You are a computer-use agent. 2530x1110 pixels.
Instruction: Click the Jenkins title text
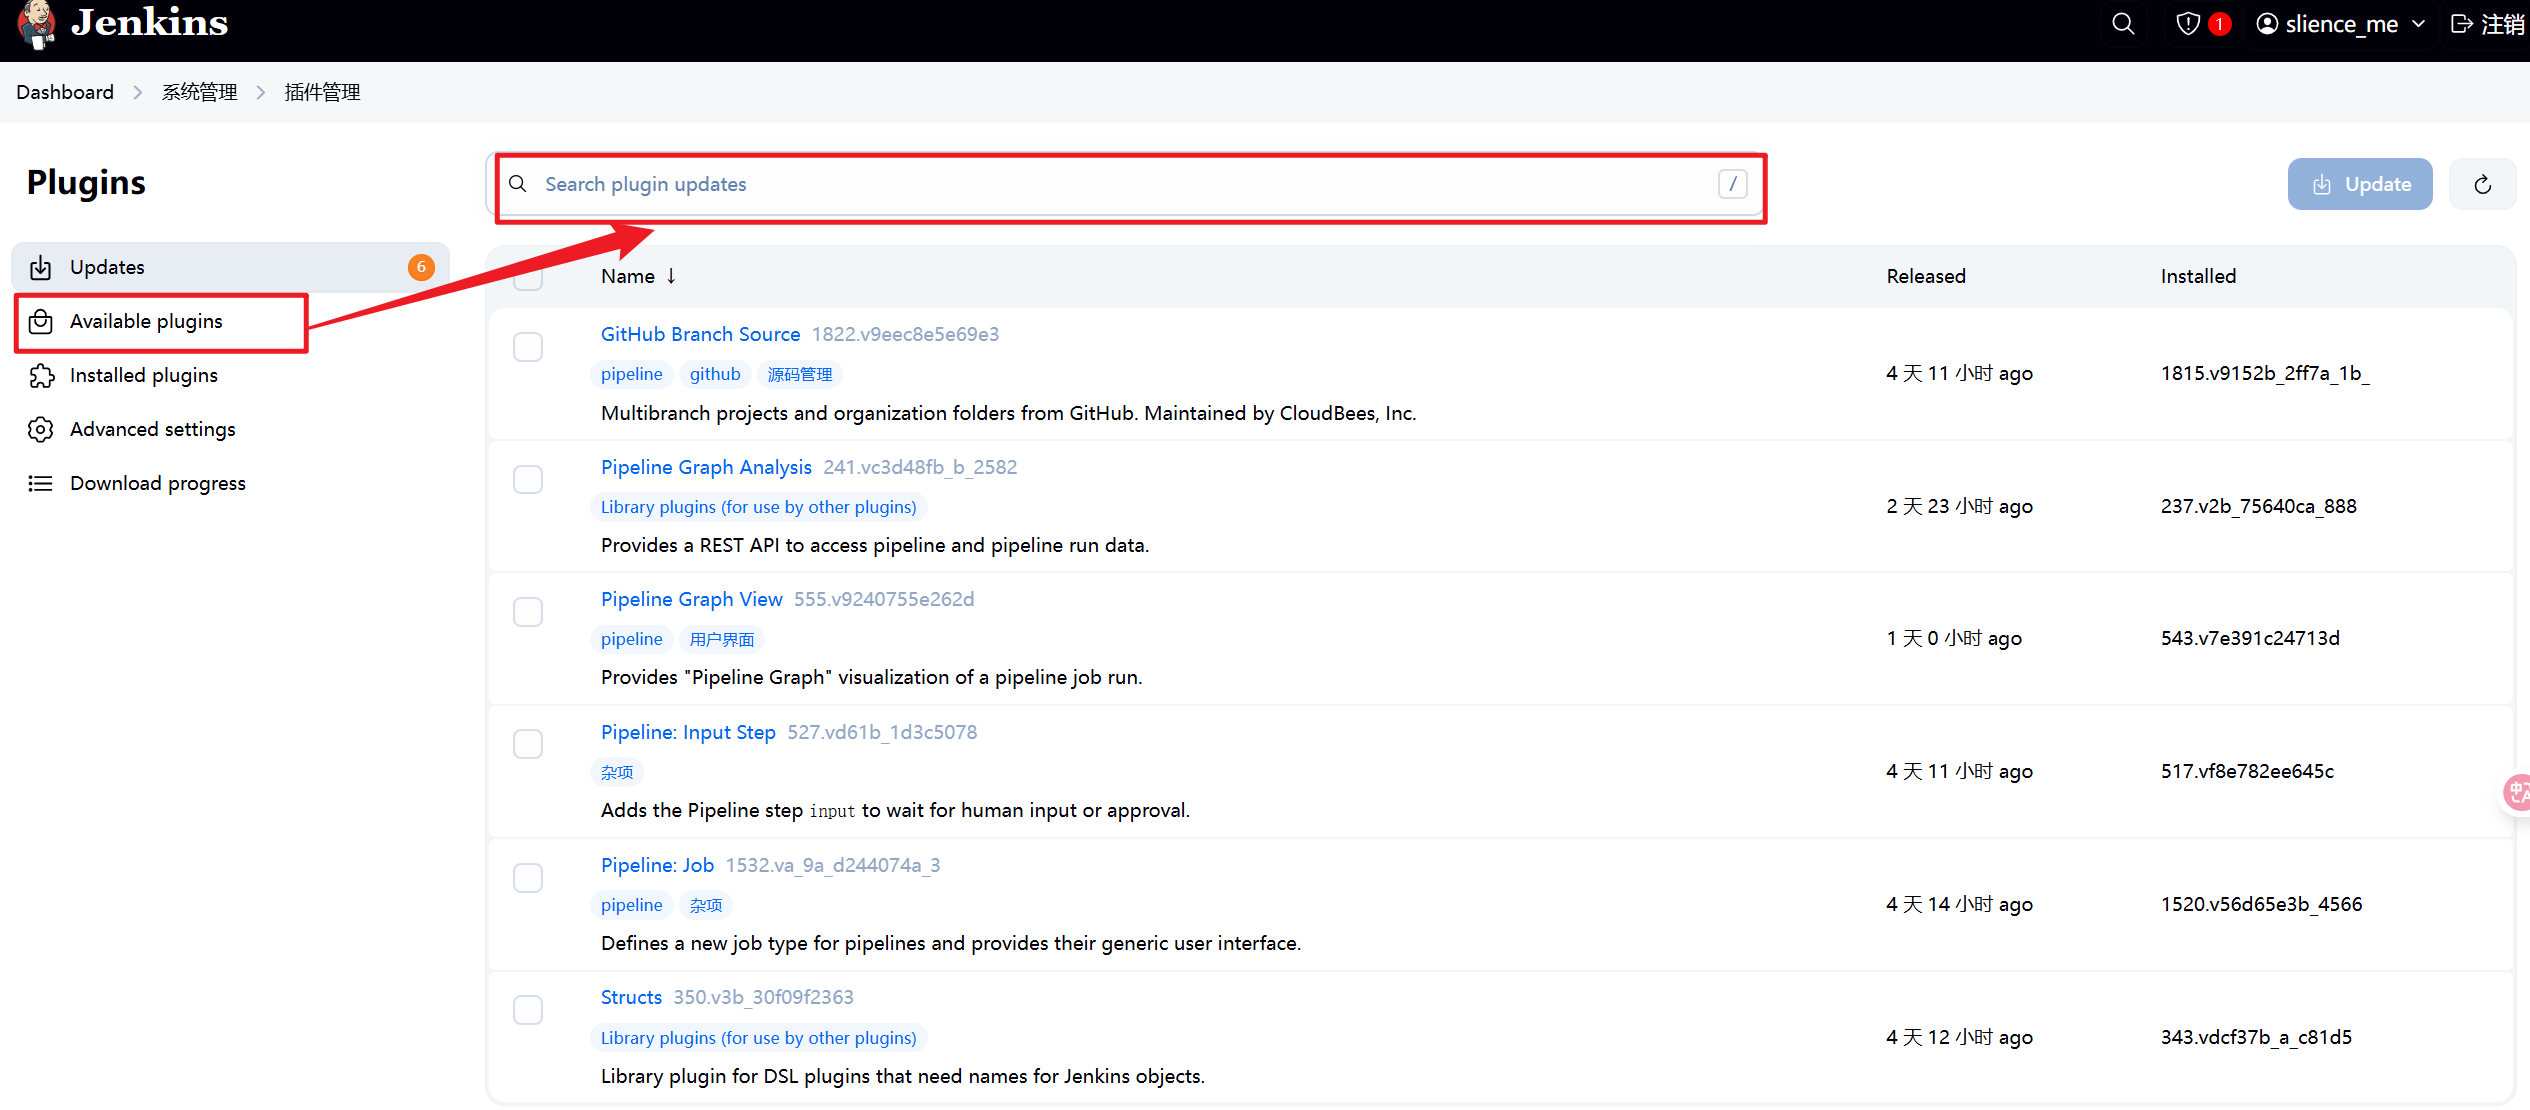tap(149, 22)
